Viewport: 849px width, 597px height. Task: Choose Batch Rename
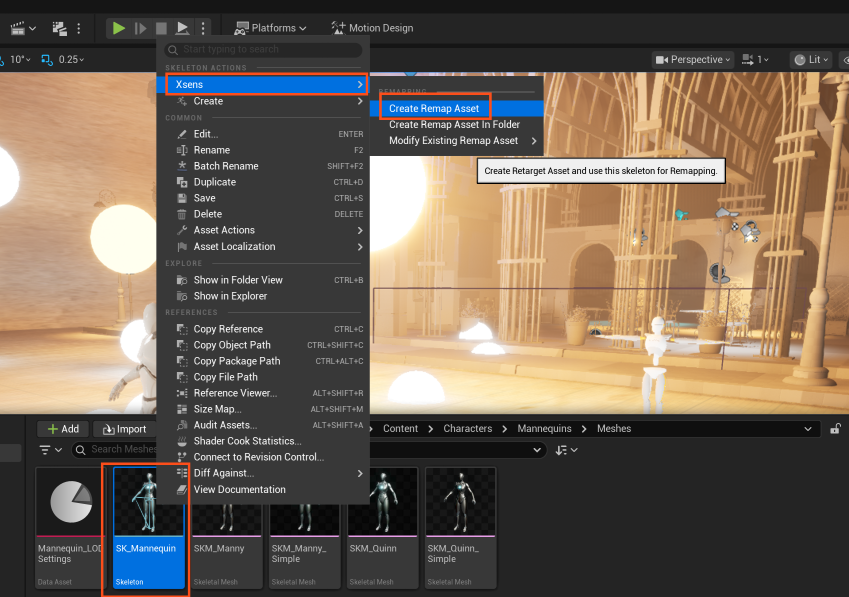[x=263, y=166]
